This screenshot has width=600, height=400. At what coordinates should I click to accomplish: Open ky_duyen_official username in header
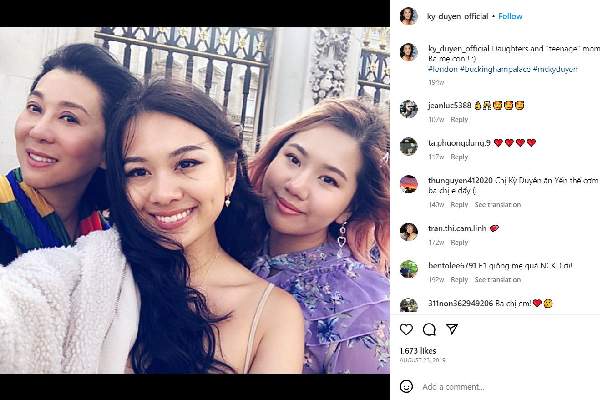click(458, 16)
